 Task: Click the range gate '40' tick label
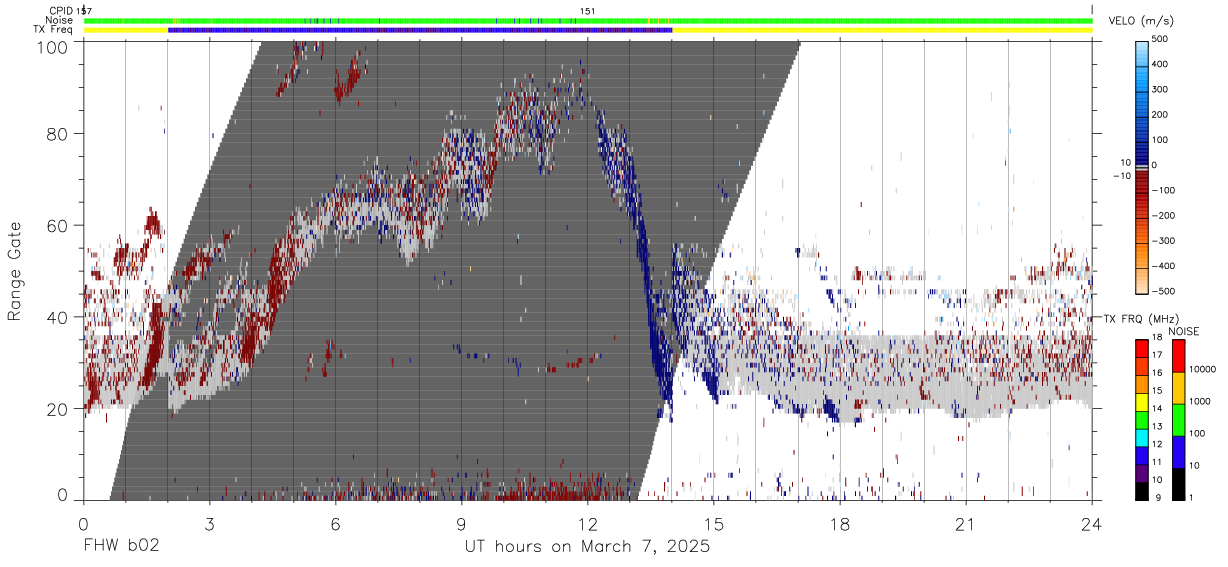(59, 317)
